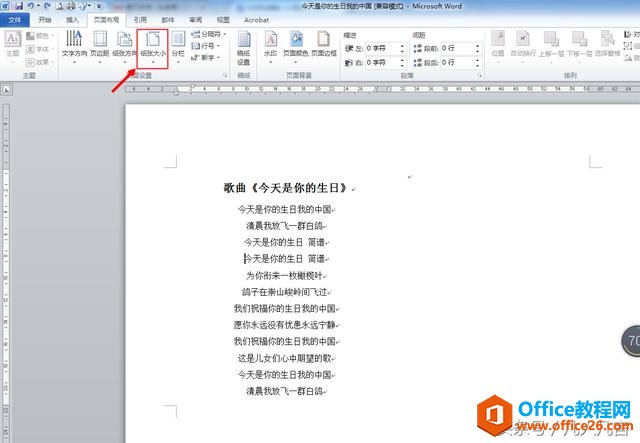Open the 页边距 margins gallery

pyautogui.click(x=100, y=43)
